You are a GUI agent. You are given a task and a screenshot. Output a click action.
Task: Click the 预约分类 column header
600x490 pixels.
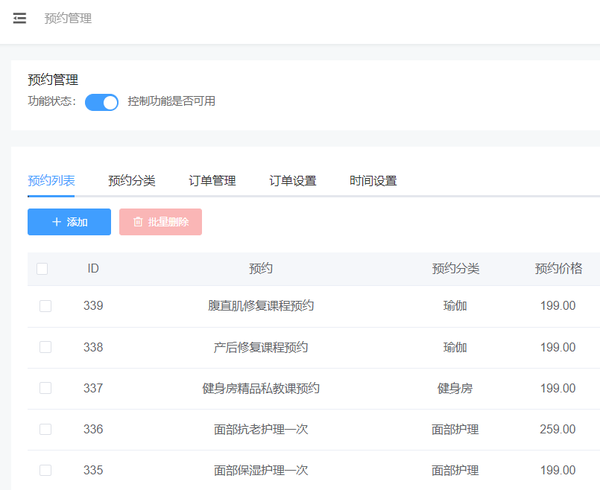(455, 269)
